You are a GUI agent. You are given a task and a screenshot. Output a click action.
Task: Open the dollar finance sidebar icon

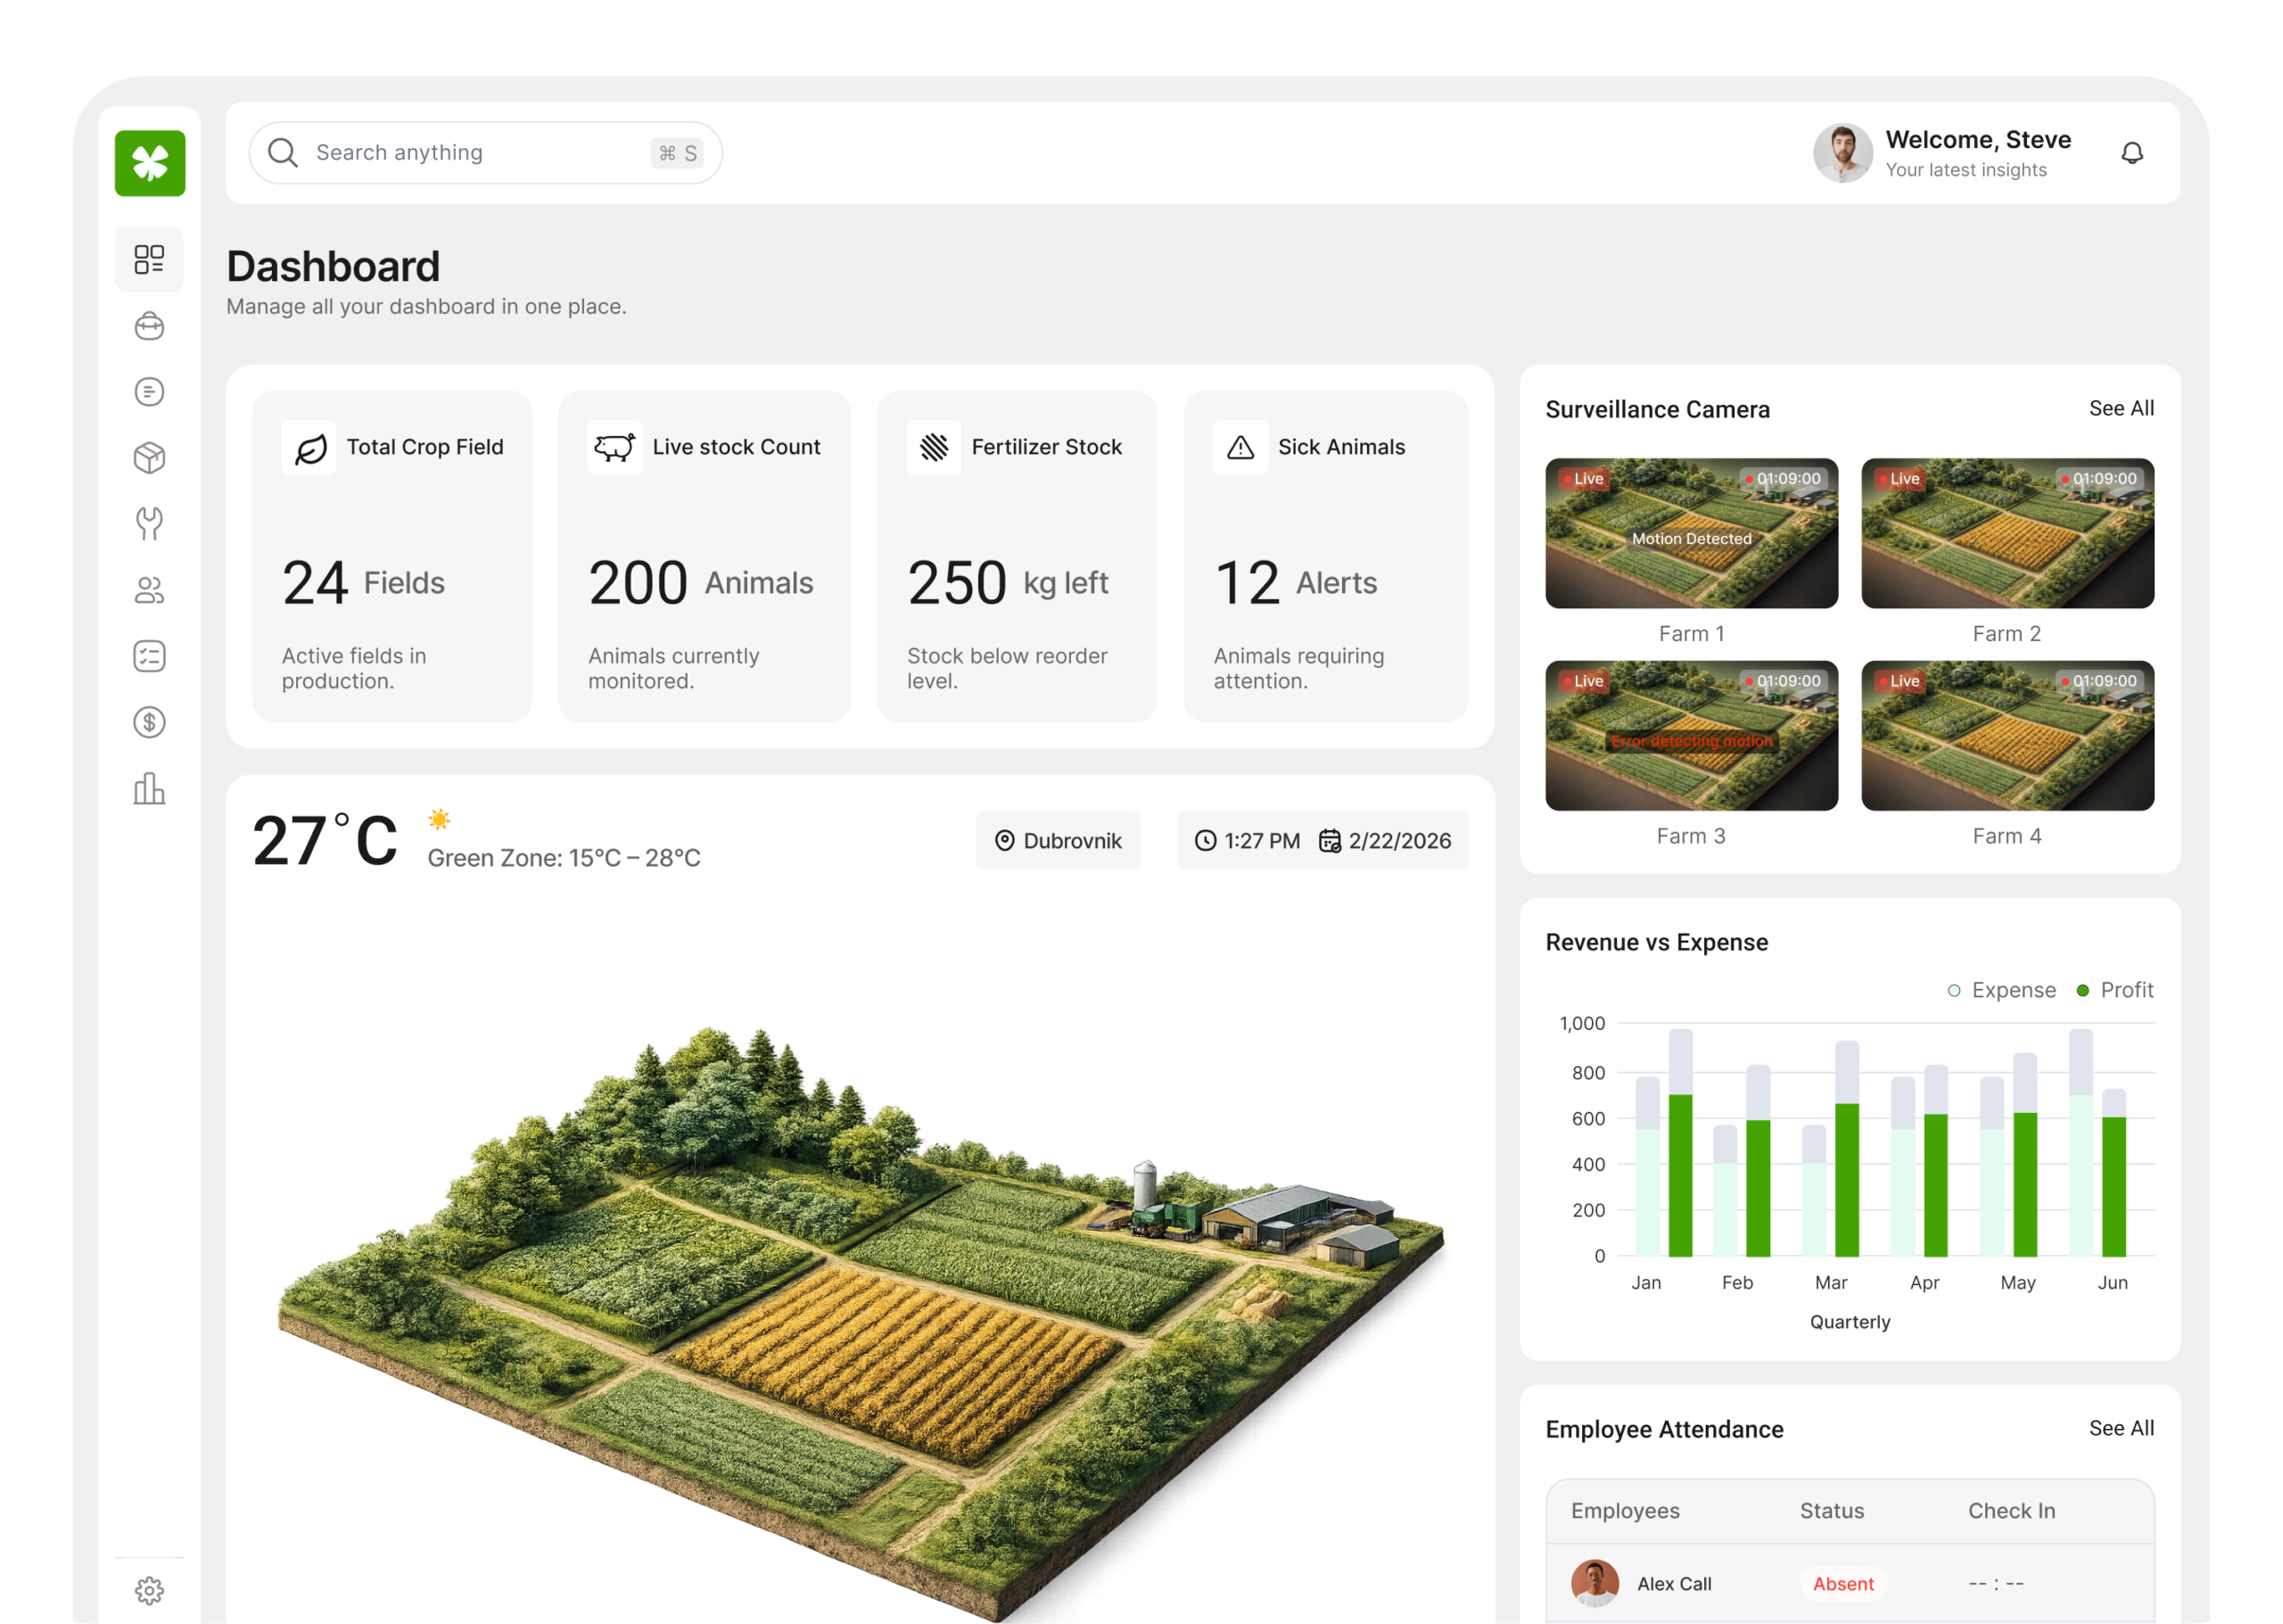(x=149, y=722)
